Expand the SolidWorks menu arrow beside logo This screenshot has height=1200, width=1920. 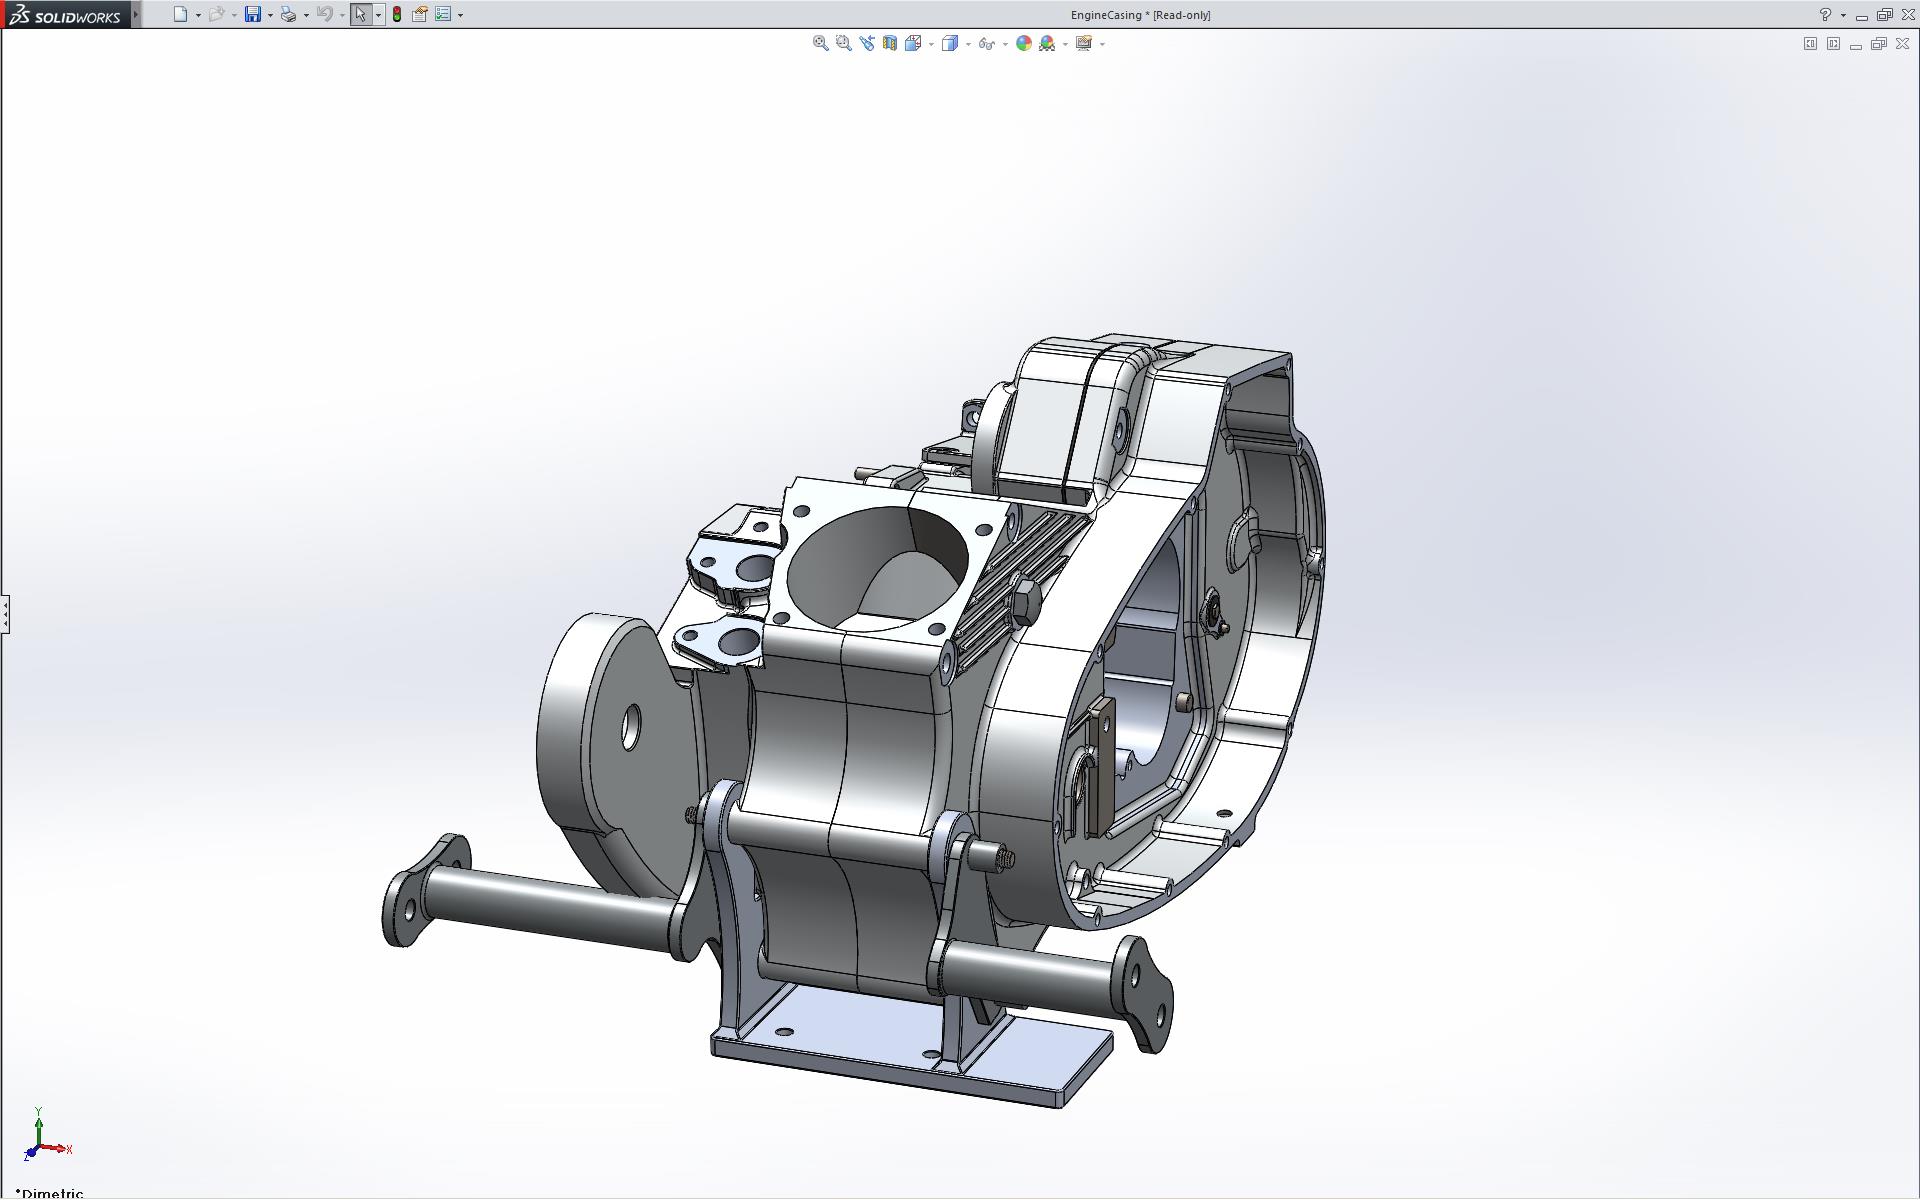(136, 14)
